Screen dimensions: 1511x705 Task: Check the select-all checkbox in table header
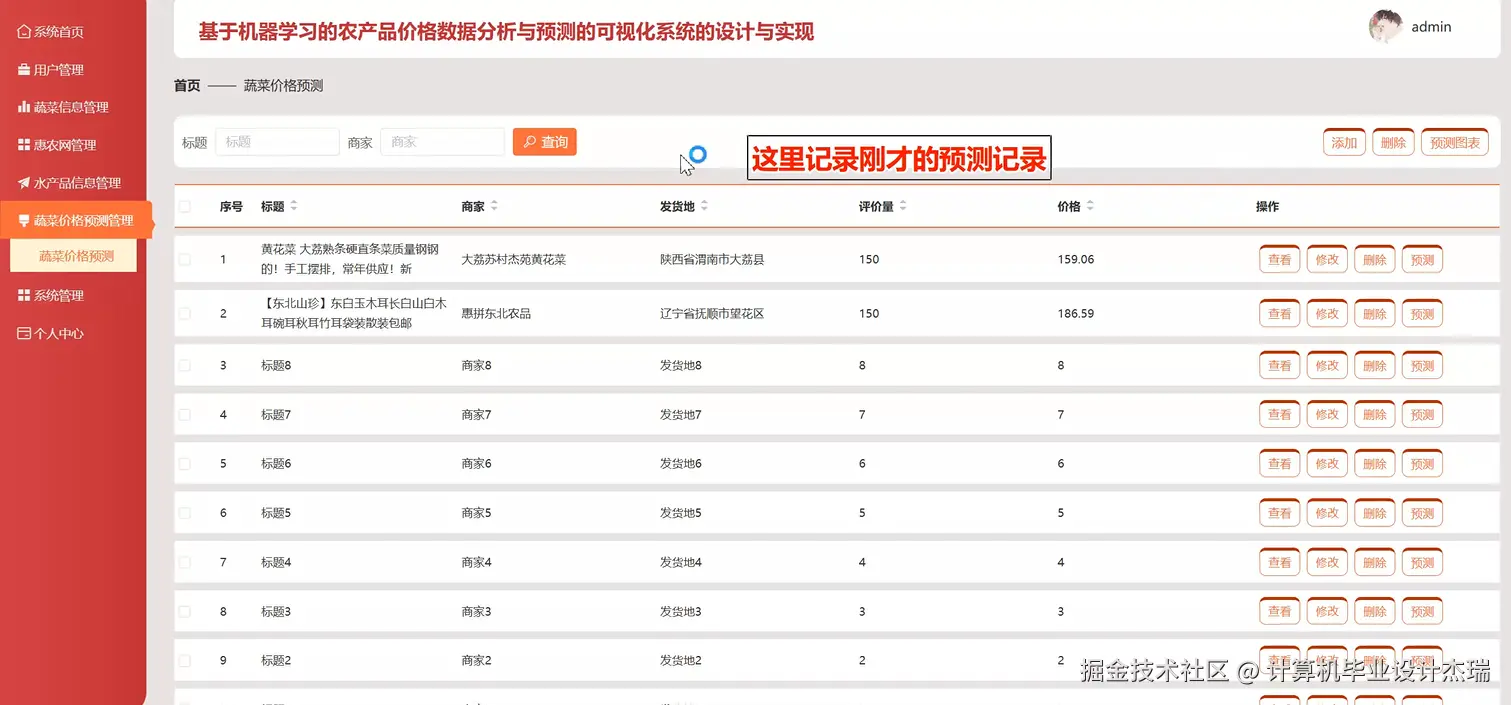point(183,206)
